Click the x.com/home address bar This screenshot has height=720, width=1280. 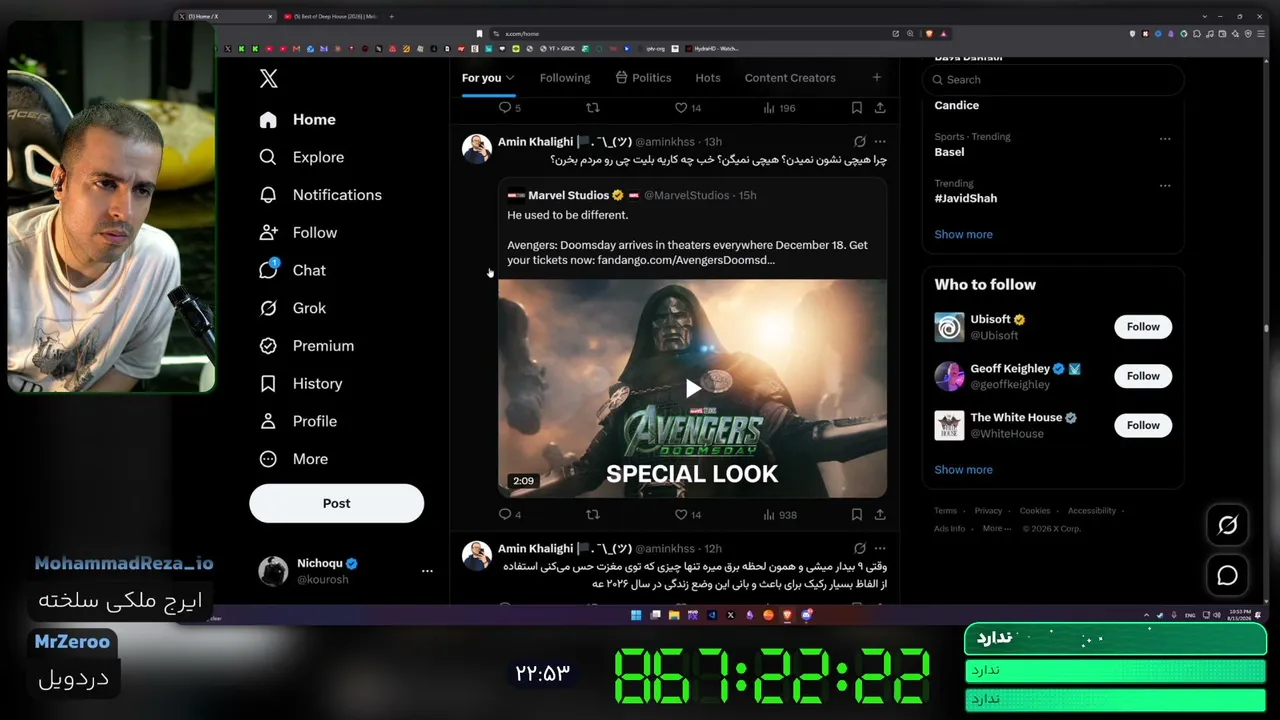(690, 33)
